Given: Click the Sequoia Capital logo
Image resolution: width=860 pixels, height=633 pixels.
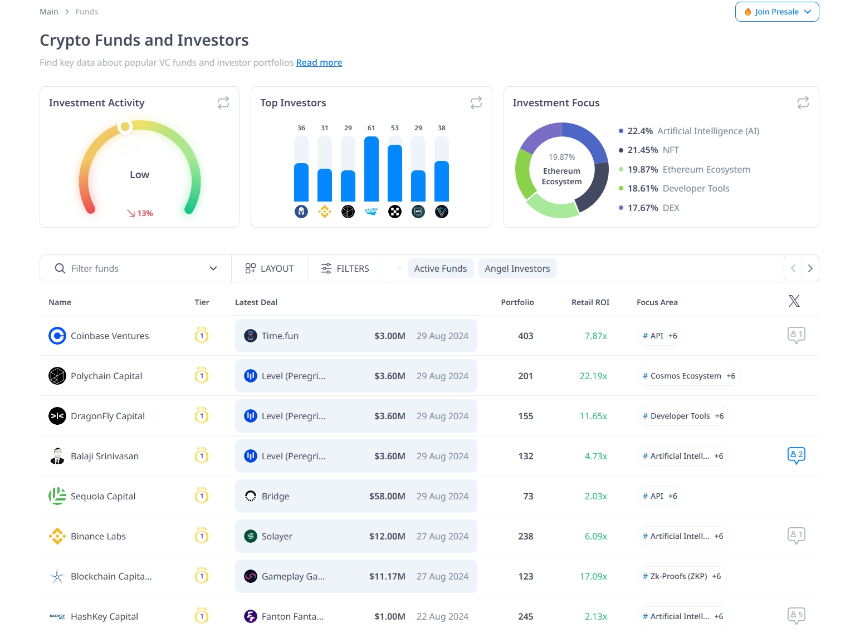Looking at the screenshot, I should (x=57, y=496).
